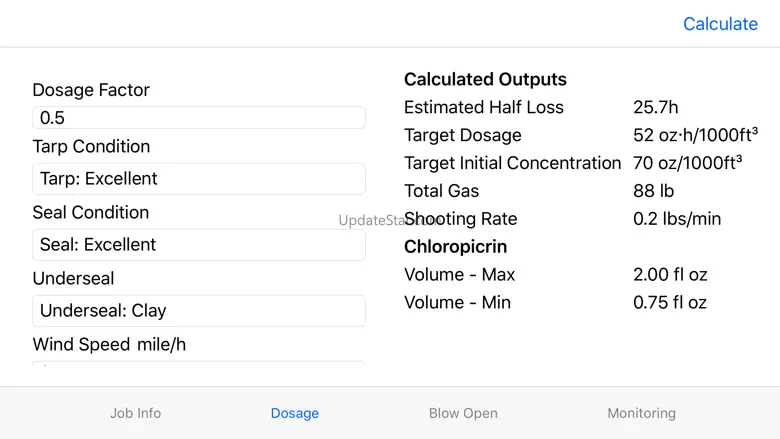Click the Volume - Max value 2.00 fl oz
This screenshot has height=439, width=780.
click(x=670, y=274)
